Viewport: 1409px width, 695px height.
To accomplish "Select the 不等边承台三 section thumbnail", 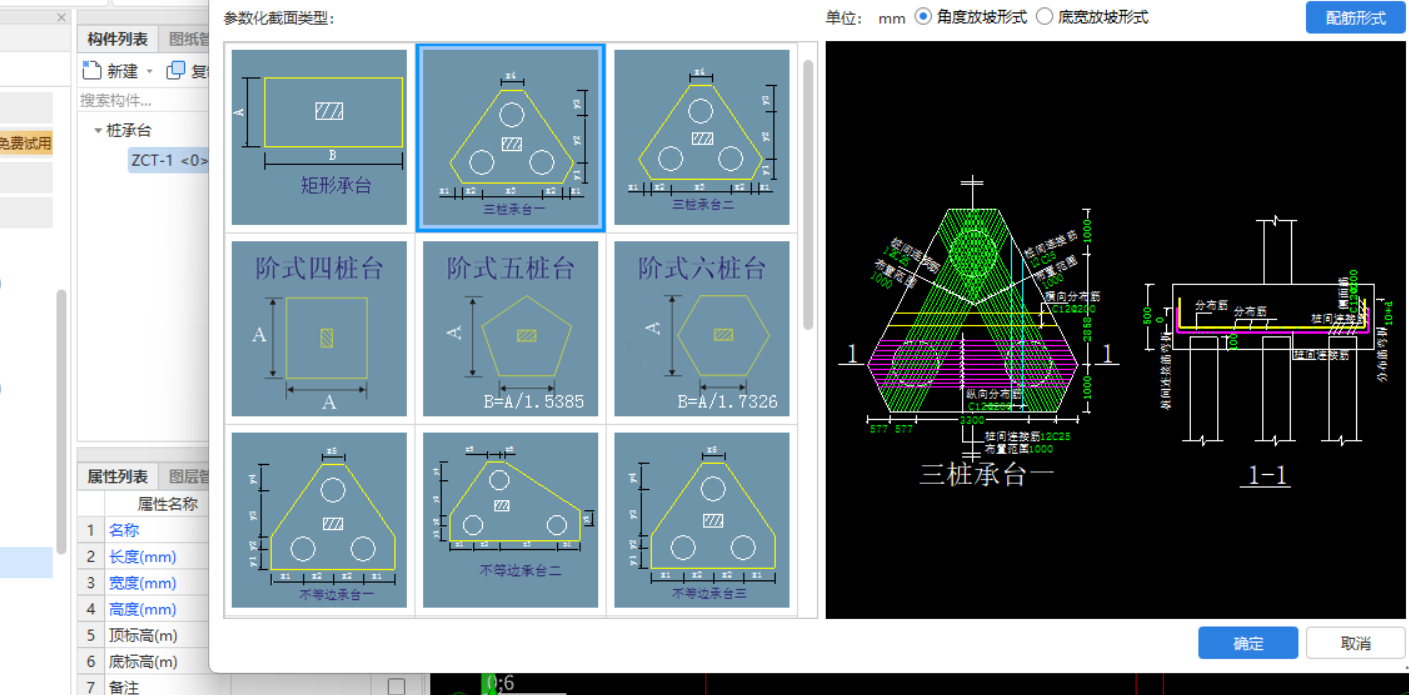I will pyautogui.click(x=702, y=520).
